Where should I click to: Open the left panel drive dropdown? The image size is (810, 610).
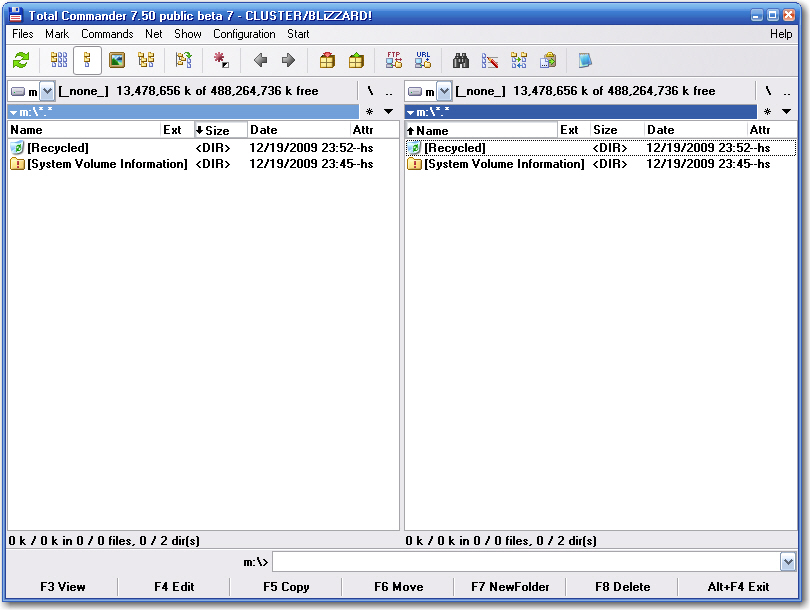pyautogui.click(x=47, y=91)
